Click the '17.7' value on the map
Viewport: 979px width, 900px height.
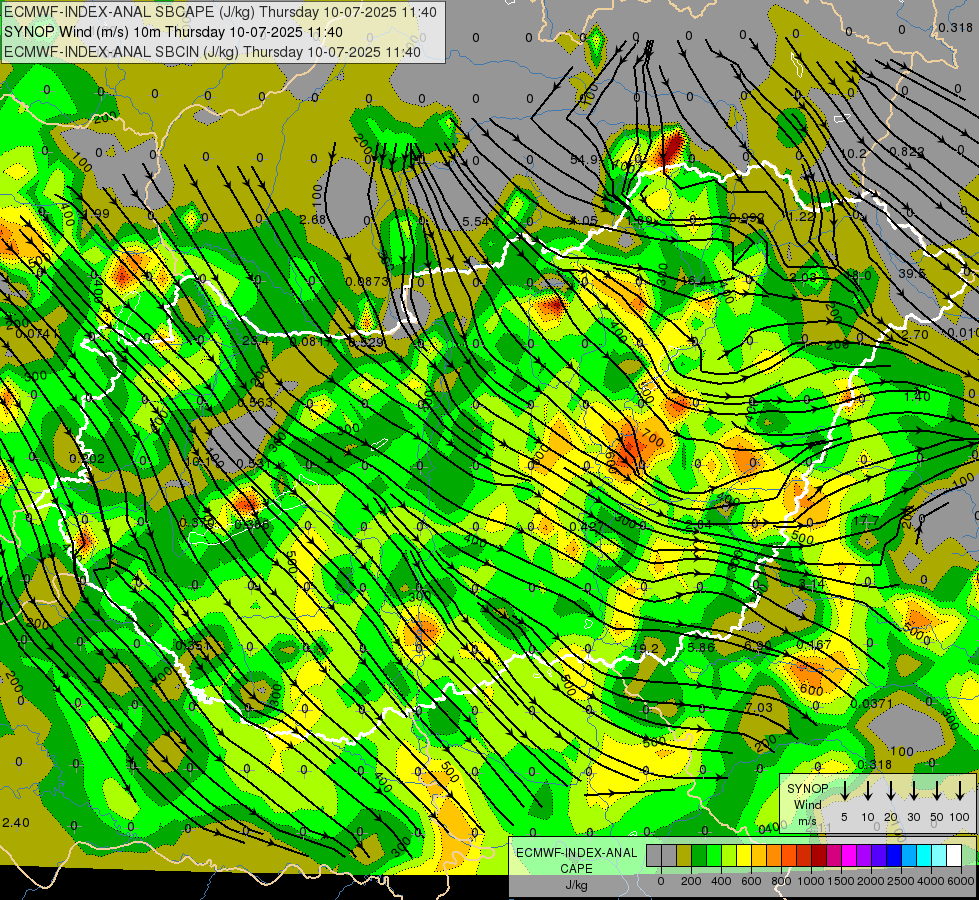(866, 521)
